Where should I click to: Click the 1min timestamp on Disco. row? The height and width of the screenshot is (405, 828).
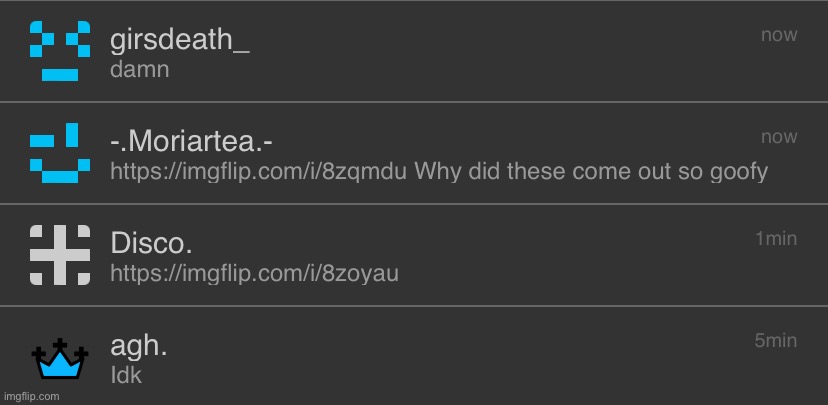point(776,239)
